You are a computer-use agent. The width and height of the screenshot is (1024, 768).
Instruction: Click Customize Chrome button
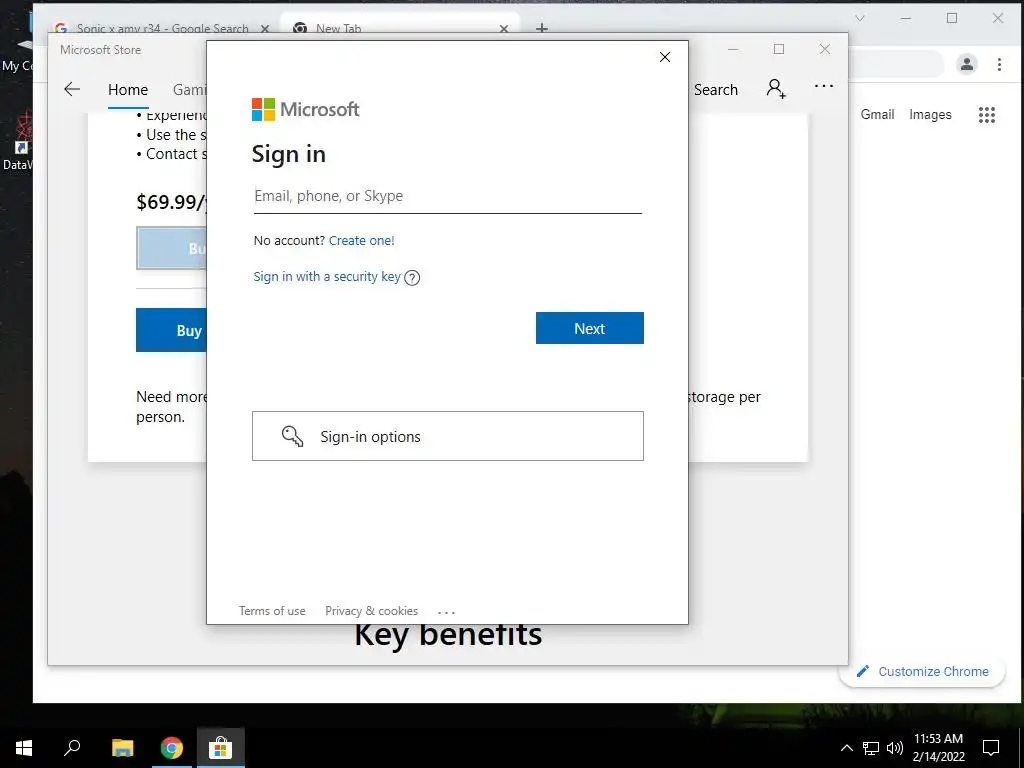(x=922, y=671)
